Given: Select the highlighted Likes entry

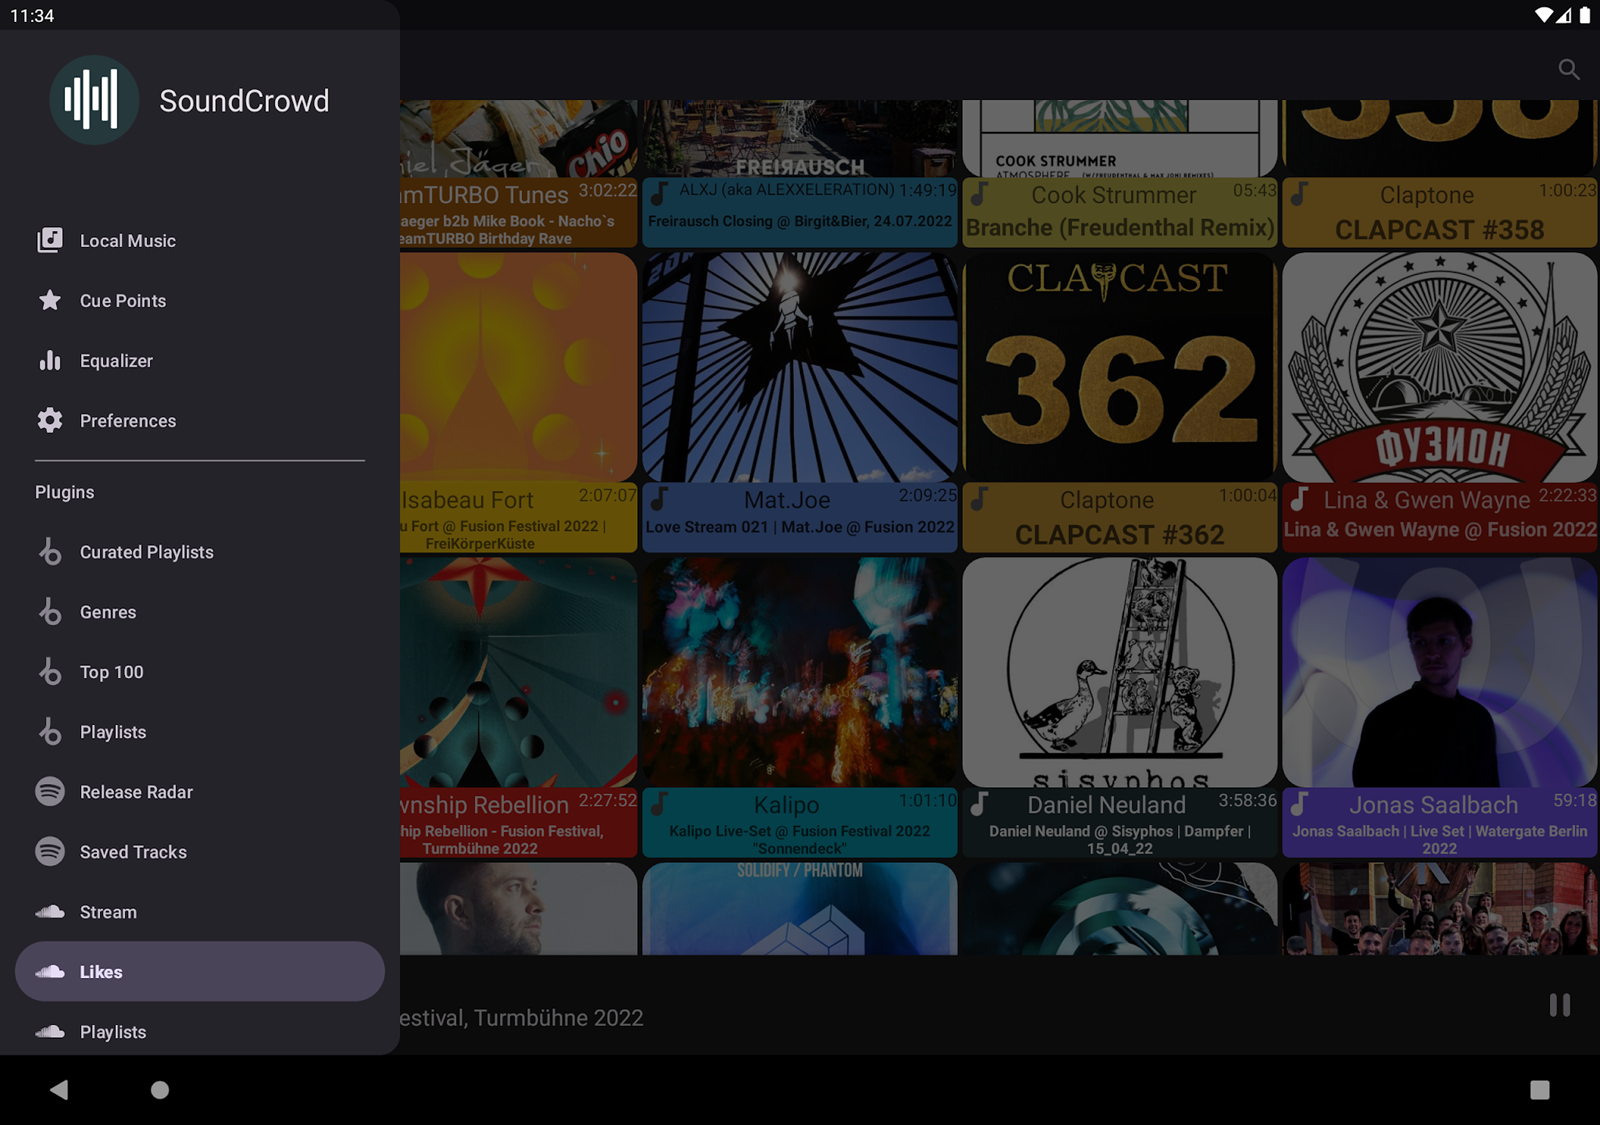Looking at the screenshot, I should point(200,972).
